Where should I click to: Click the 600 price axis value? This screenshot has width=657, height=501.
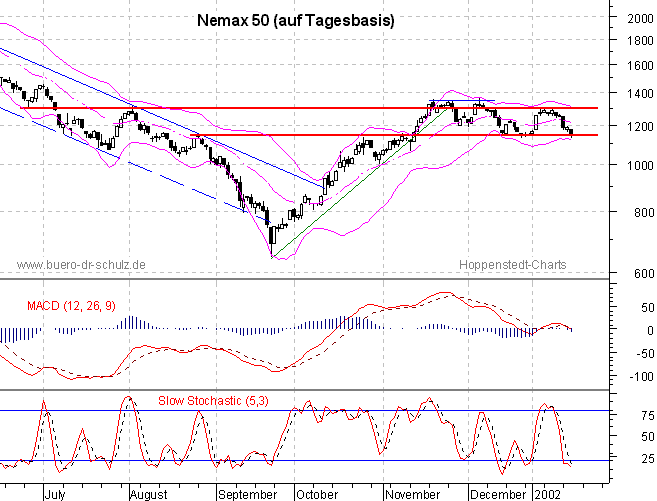(x=644, y=274)
